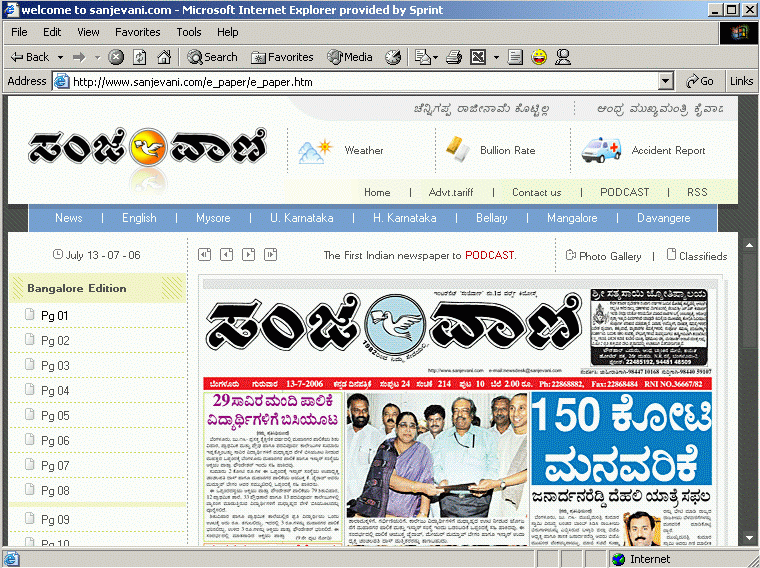
Task: Open the Favorites menu
Action: coord(138,32)
